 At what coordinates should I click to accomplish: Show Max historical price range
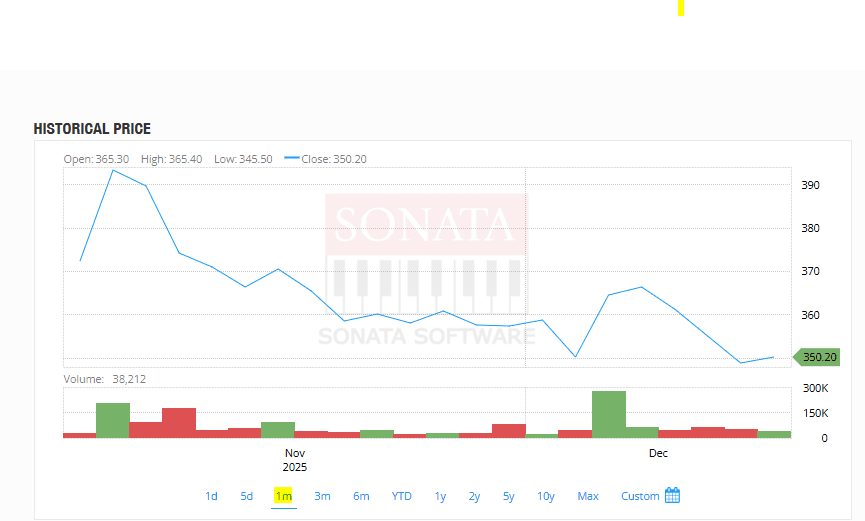(x=588, y=496)
